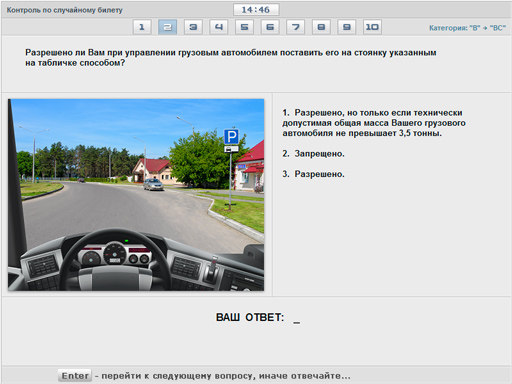Viewport: 512px width, 384px height.
Task: Jump to question 3
Action: point(193,27)
